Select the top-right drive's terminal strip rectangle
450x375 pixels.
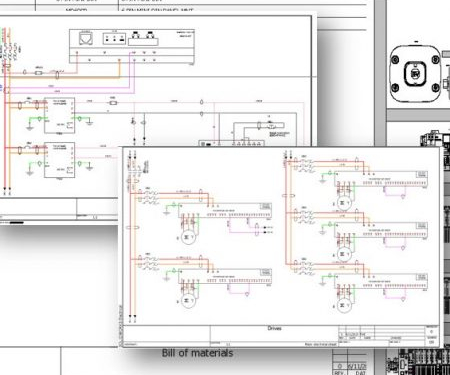point(381,179)
